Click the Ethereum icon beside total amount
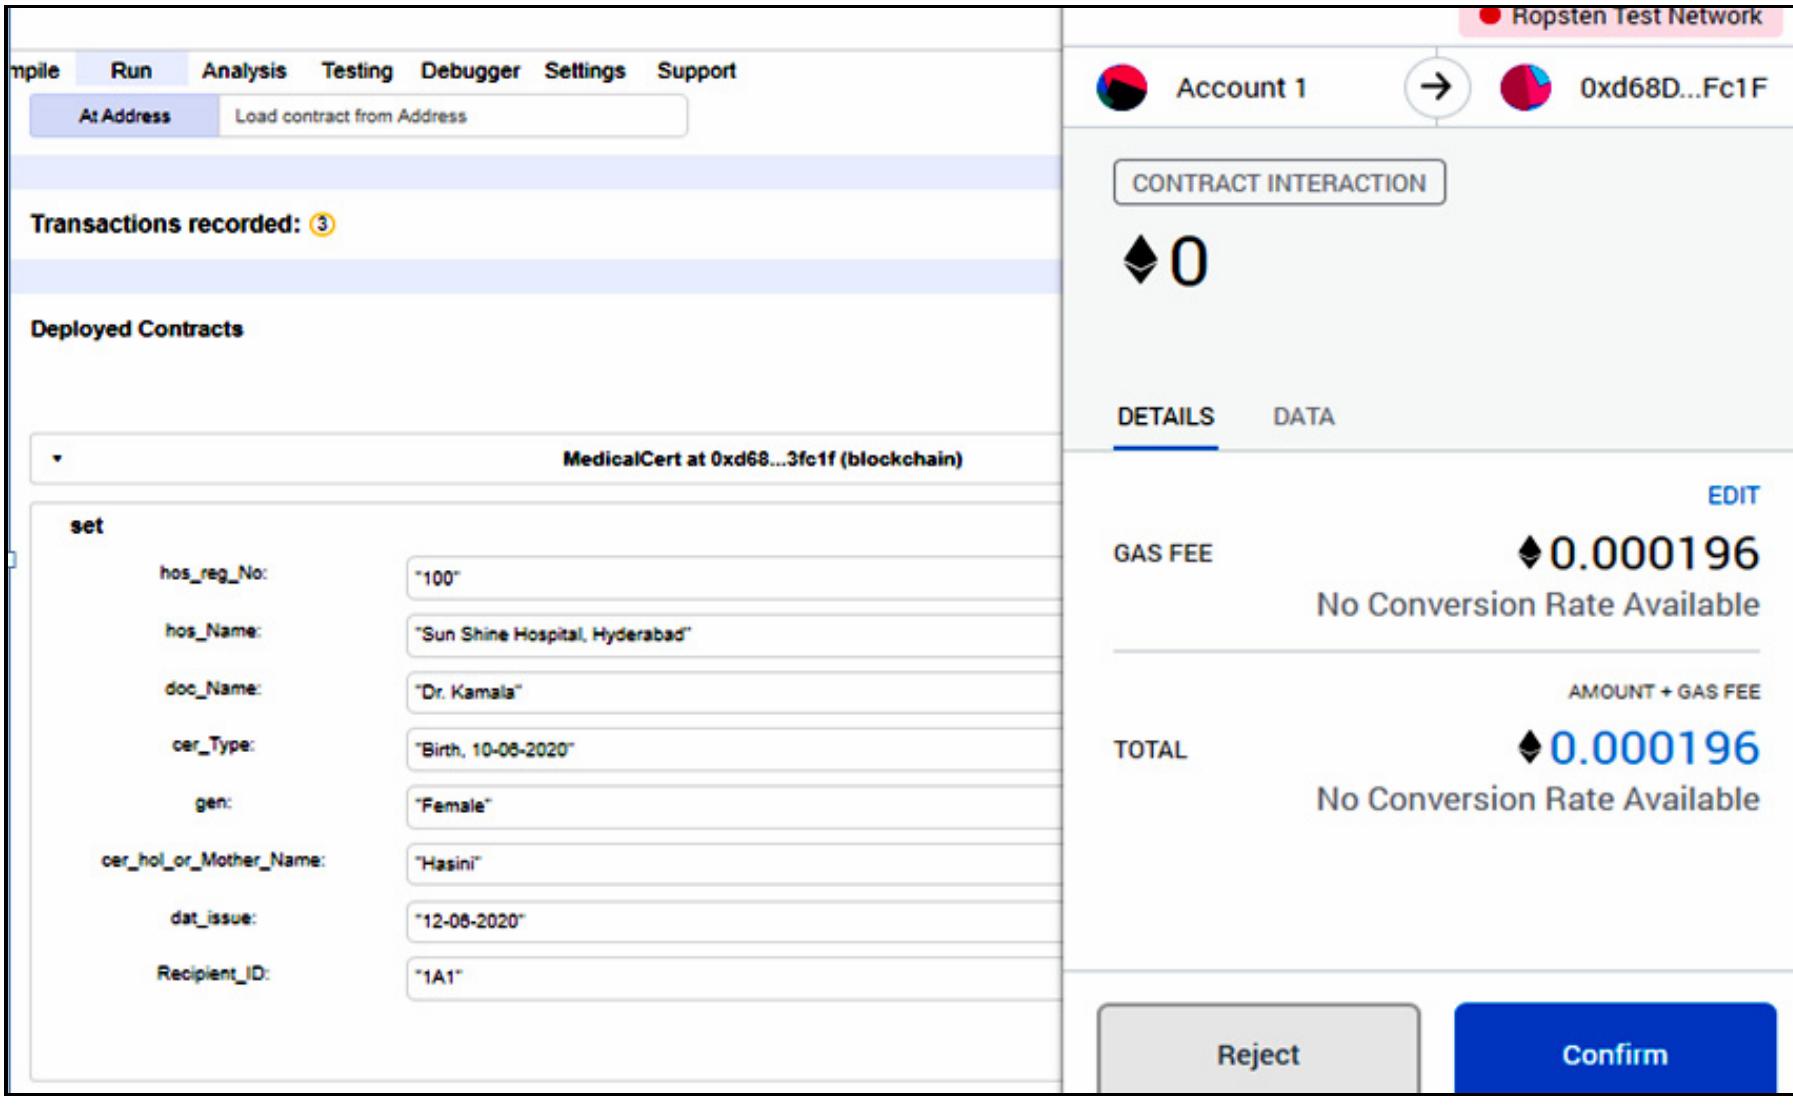The image size is (1793, 1105). point(1529,747)
